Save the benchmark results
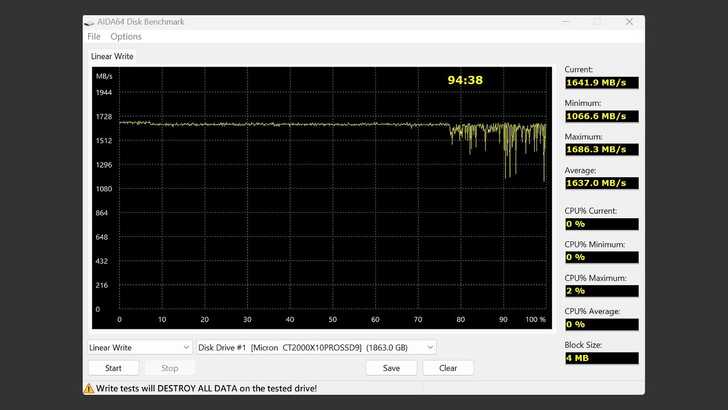The width and height of the screenshot is (728, 410). [391, 368]
